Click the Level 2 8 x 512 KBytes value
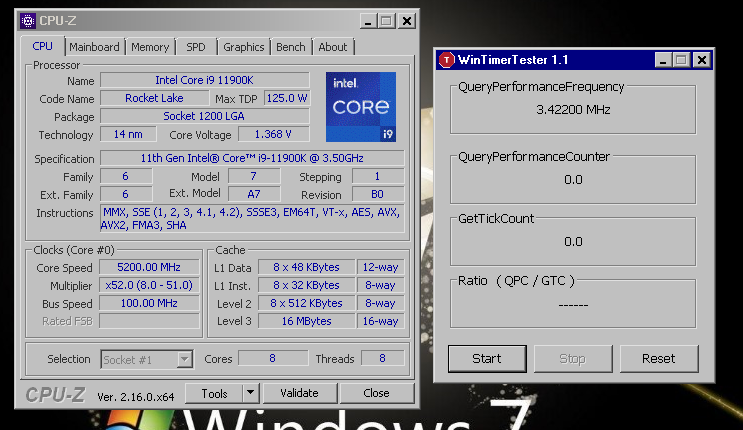The image size is (743, 430). pyautogui.click(x=307, y=303)
